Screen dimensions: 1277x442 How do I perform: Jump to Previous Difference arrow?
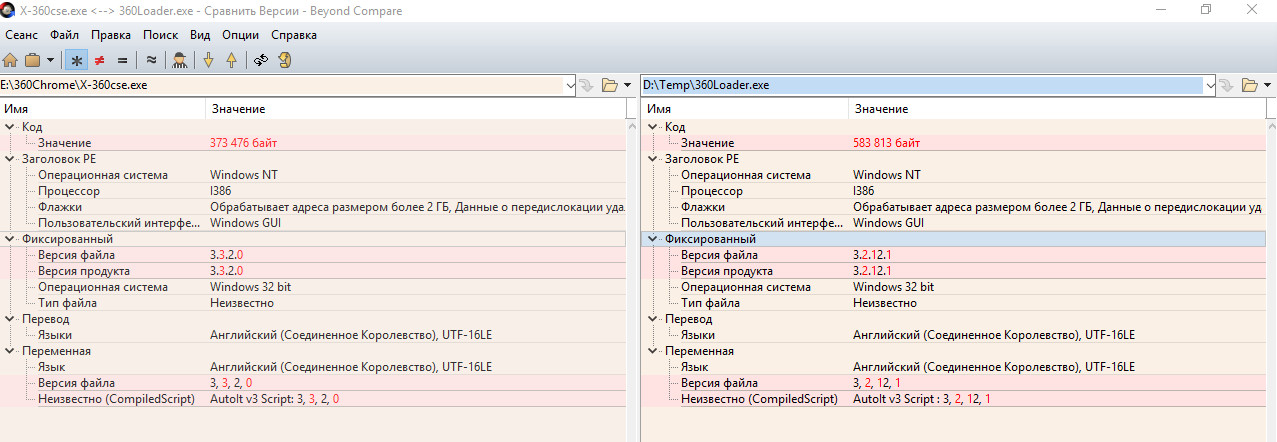[231, 60]
